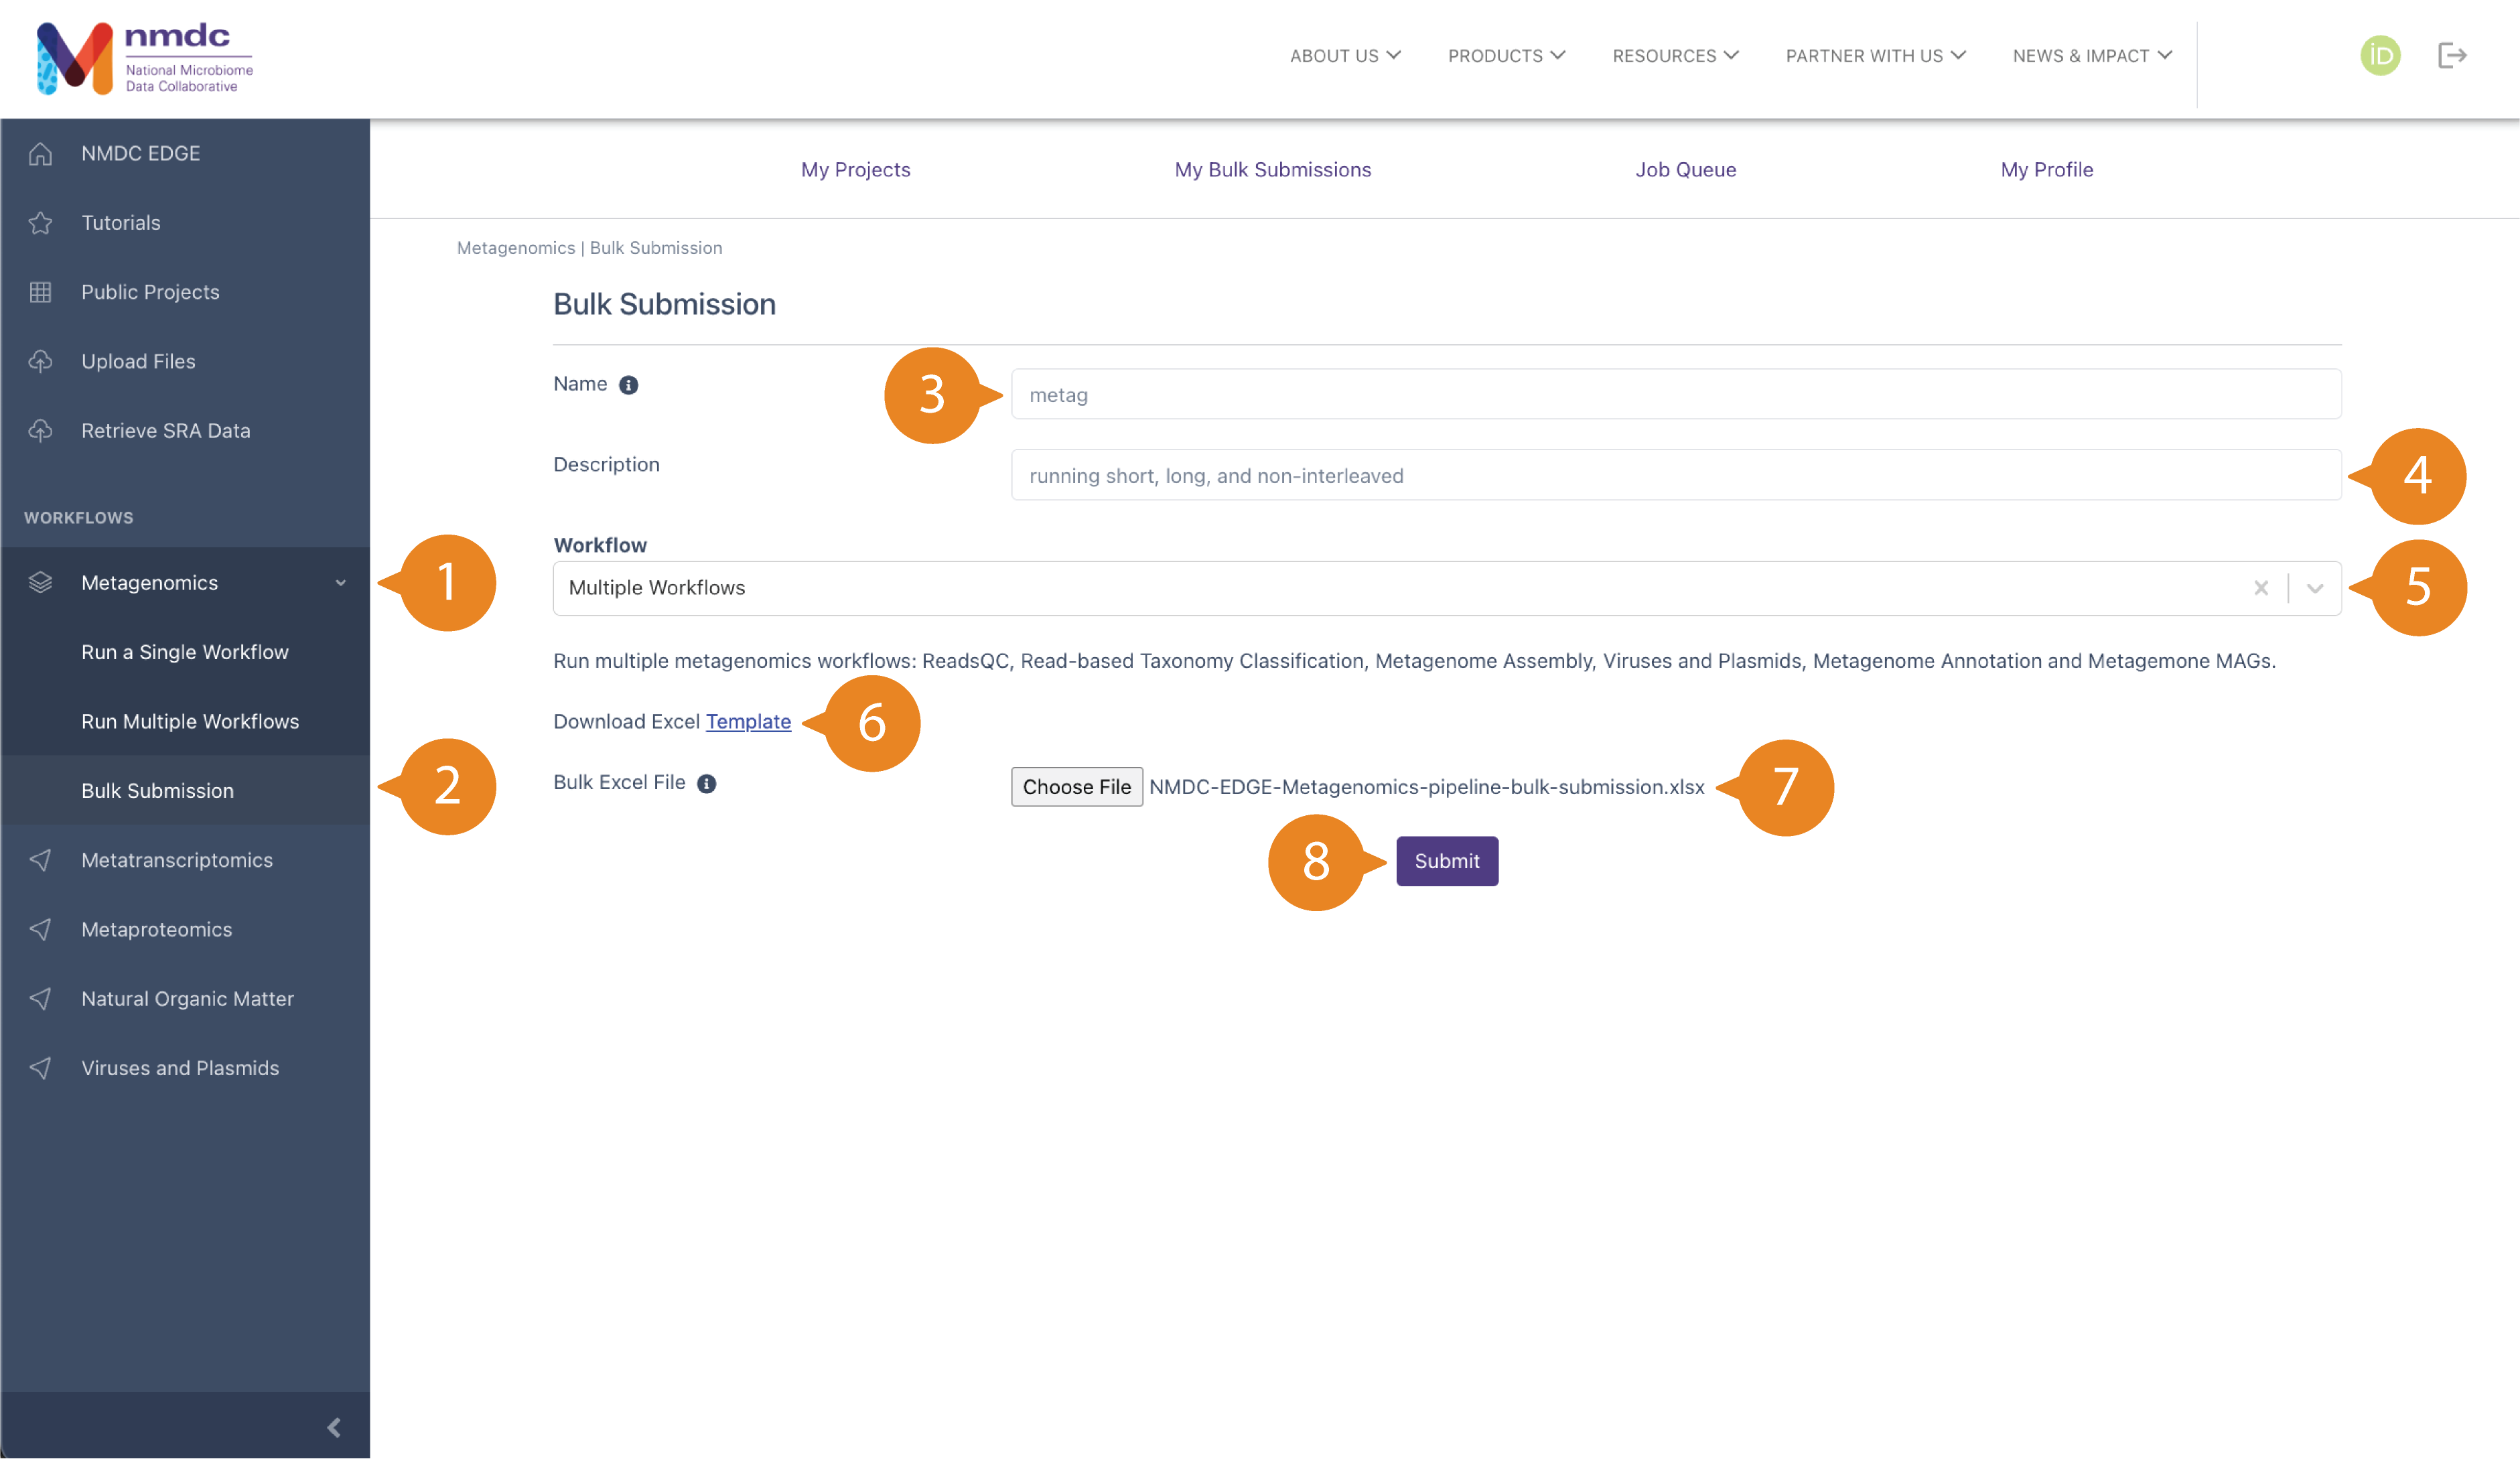This screenshot has width=2520, height=1459.
Task: Click the paper-plane icon beside Natural Organic Matter
Action: 40,998
